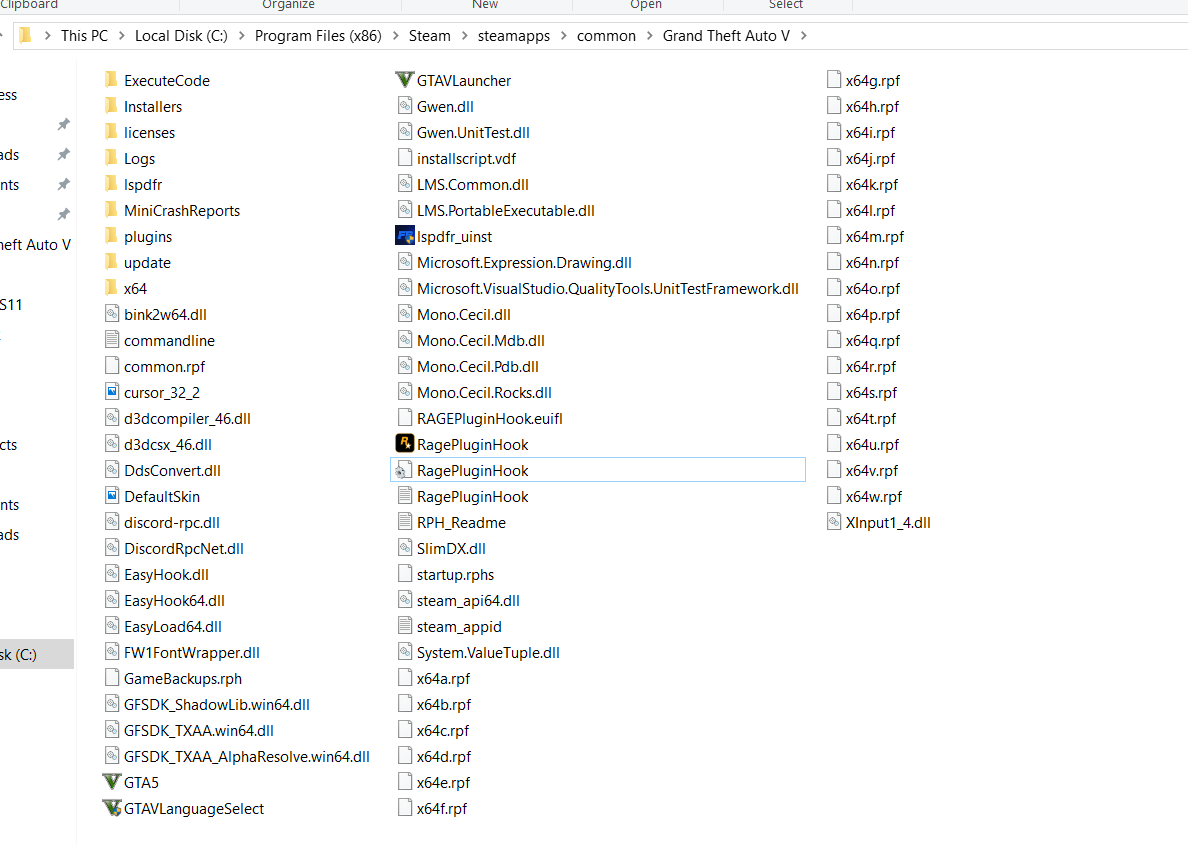
Task: Select Gwen.UnitTest.dll file name
Action: tap(474, 132)
